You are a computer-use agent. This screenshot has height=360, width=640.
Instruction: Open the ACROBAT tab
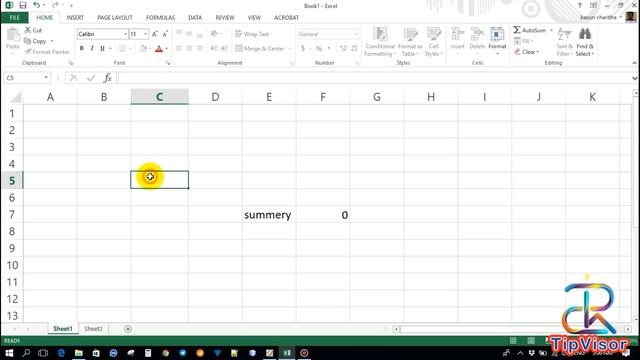pyautogui.click(x=286, y=18)
